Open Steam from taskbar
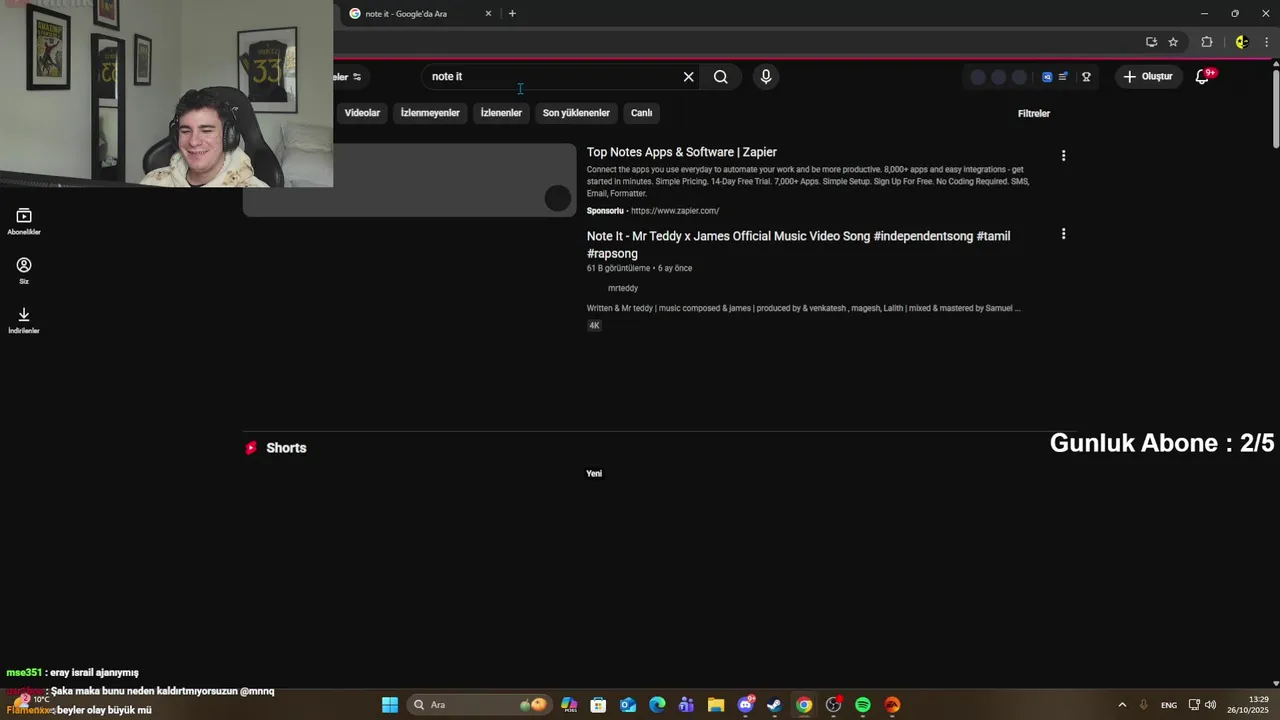 point(774,705)
